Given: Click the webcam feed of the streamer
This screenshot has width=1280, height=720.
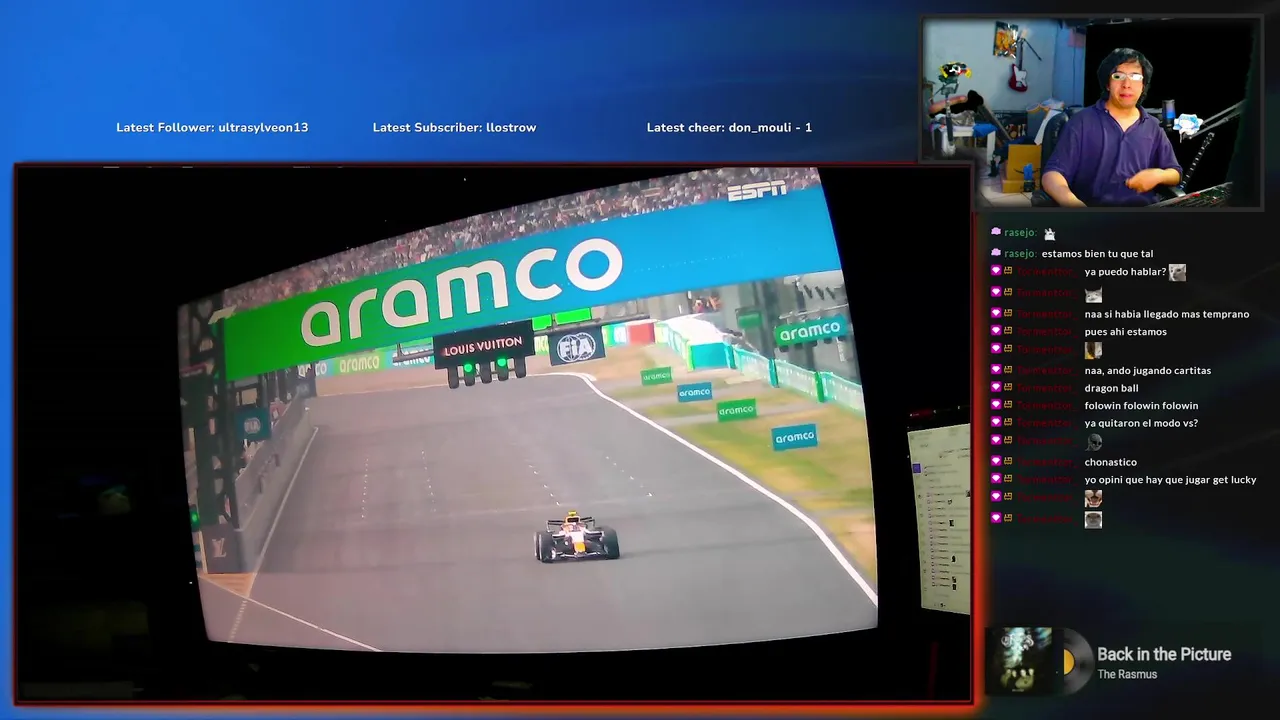Looking at the screenshot, I should pyautogui.click(x=1092, y=113).
